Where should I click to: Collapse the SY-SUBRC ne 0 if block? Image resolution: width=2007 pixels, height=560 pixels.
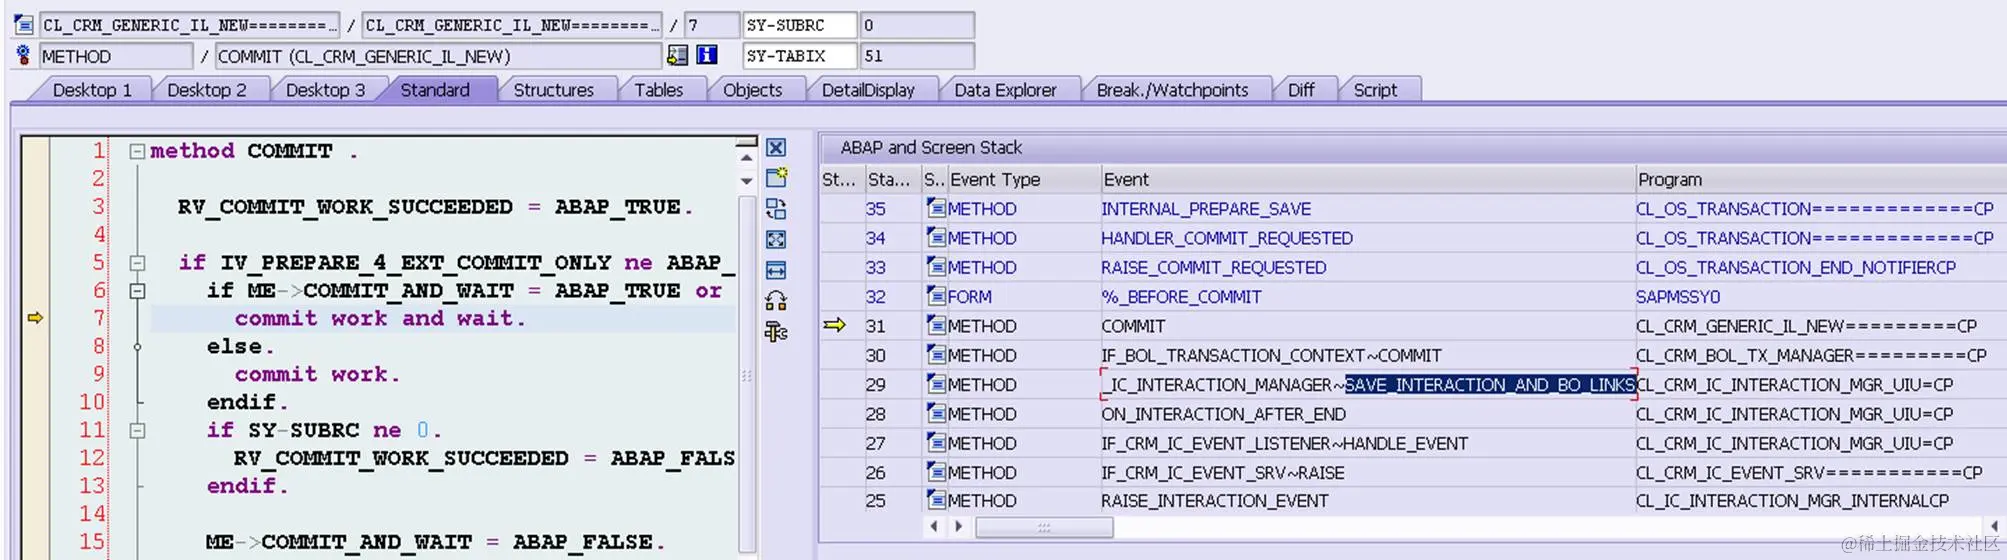pyautogui.click(x=137, y=431)
